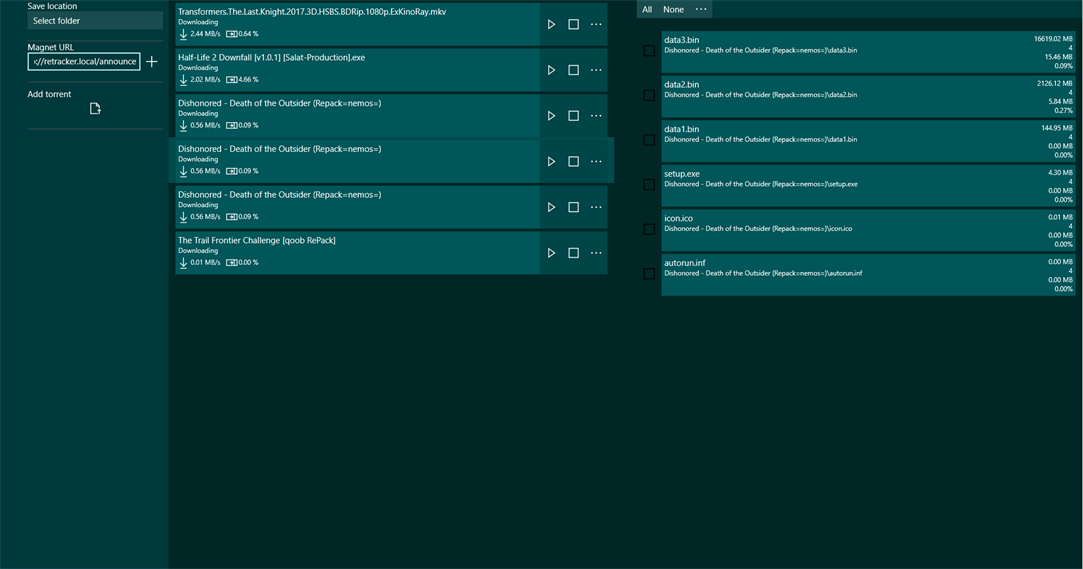The height and width of the screenshot is (569, 1083).
Task: Select the icon.ico file name
Action: coord(678,218)
